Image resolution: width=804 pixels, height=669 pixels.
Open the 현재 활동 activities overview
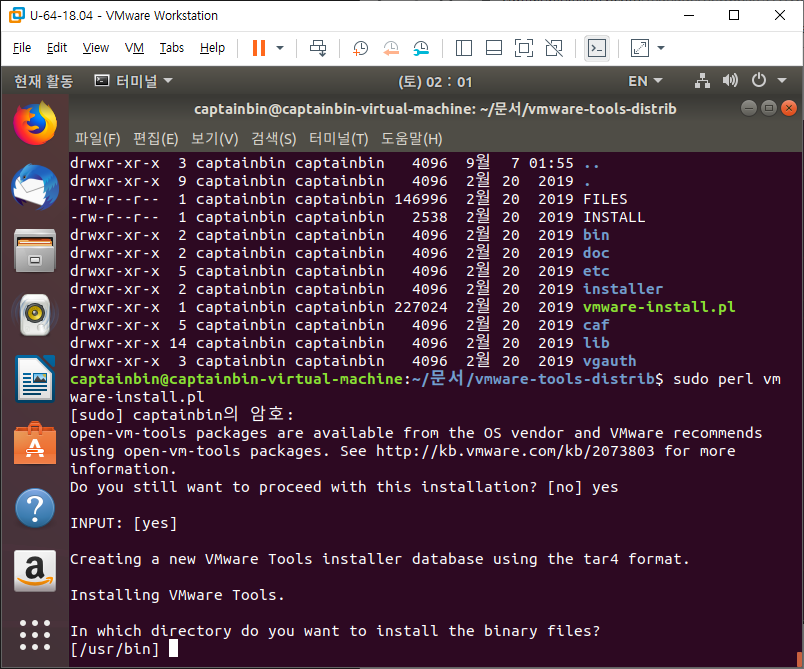click(x=44, y=81)
